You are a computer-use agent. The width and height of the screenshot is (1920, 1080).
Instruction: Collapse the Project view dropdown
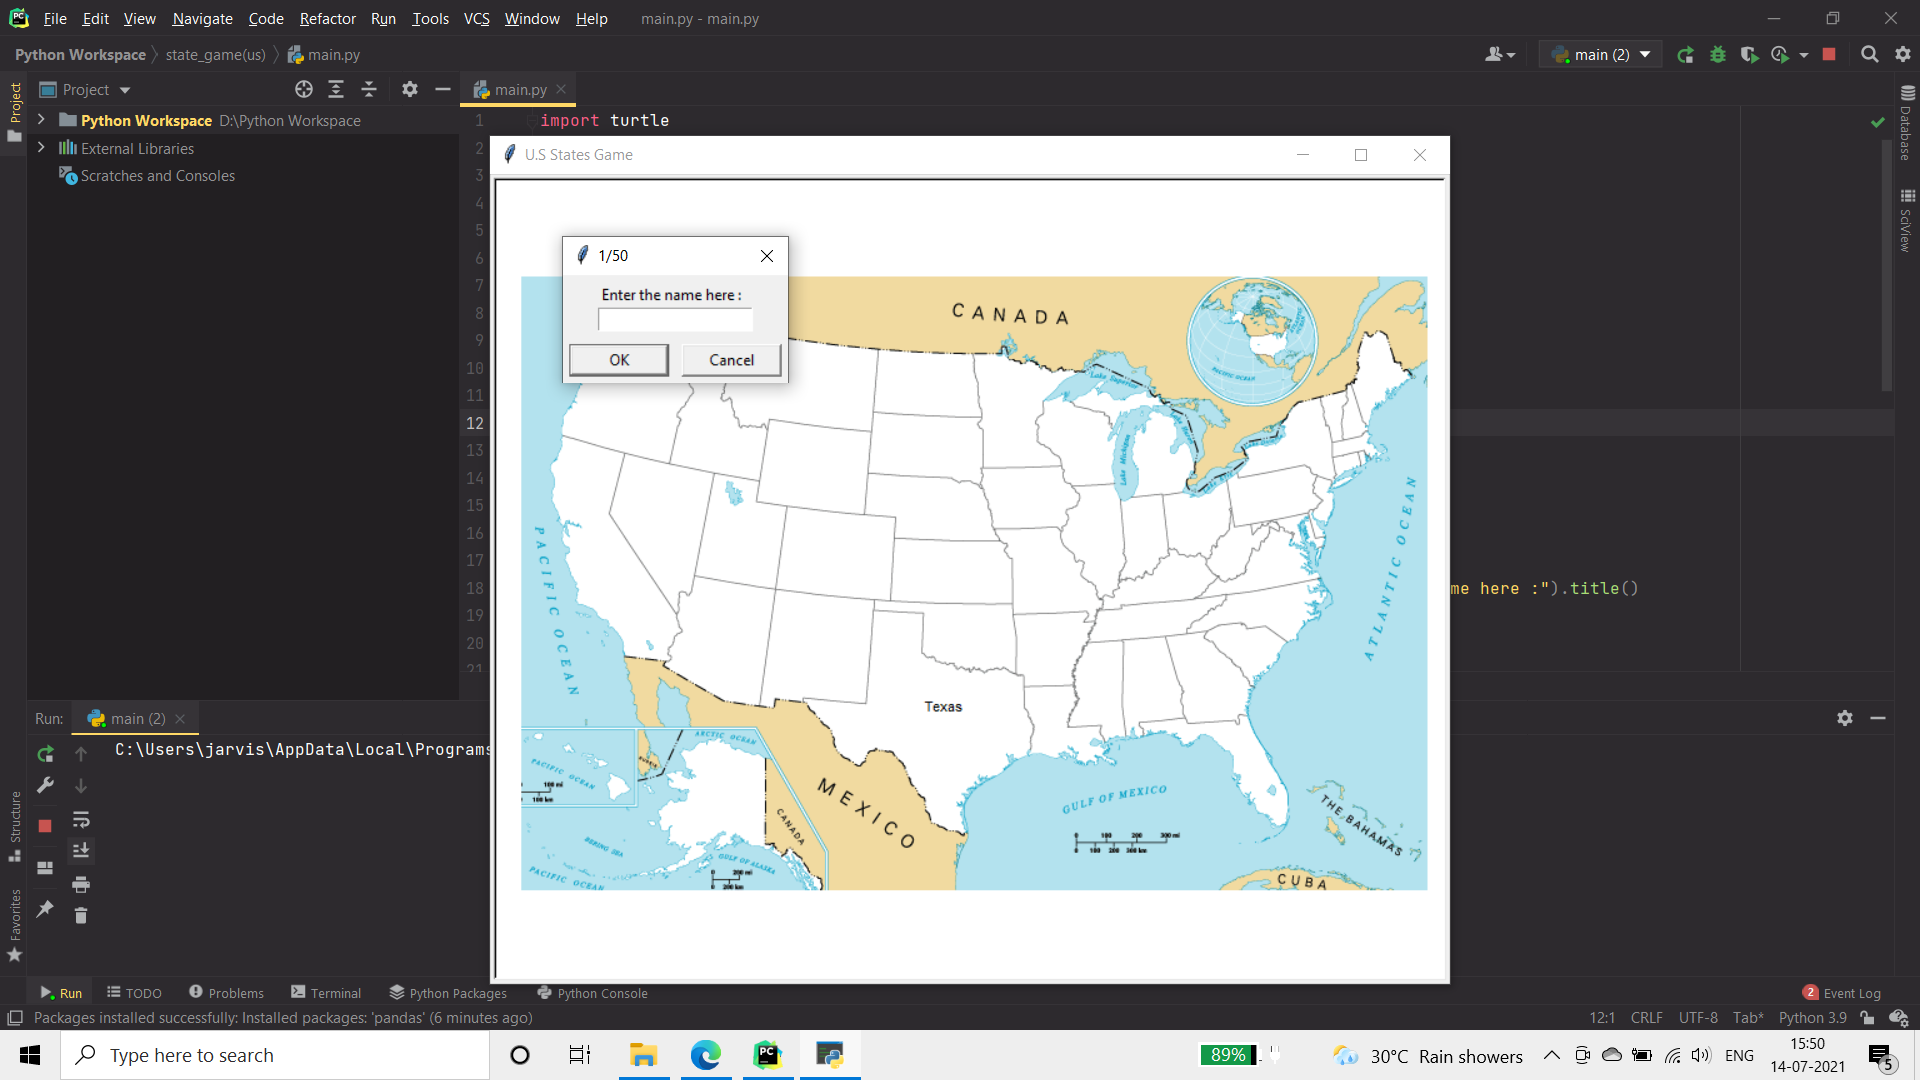(126, 89)
